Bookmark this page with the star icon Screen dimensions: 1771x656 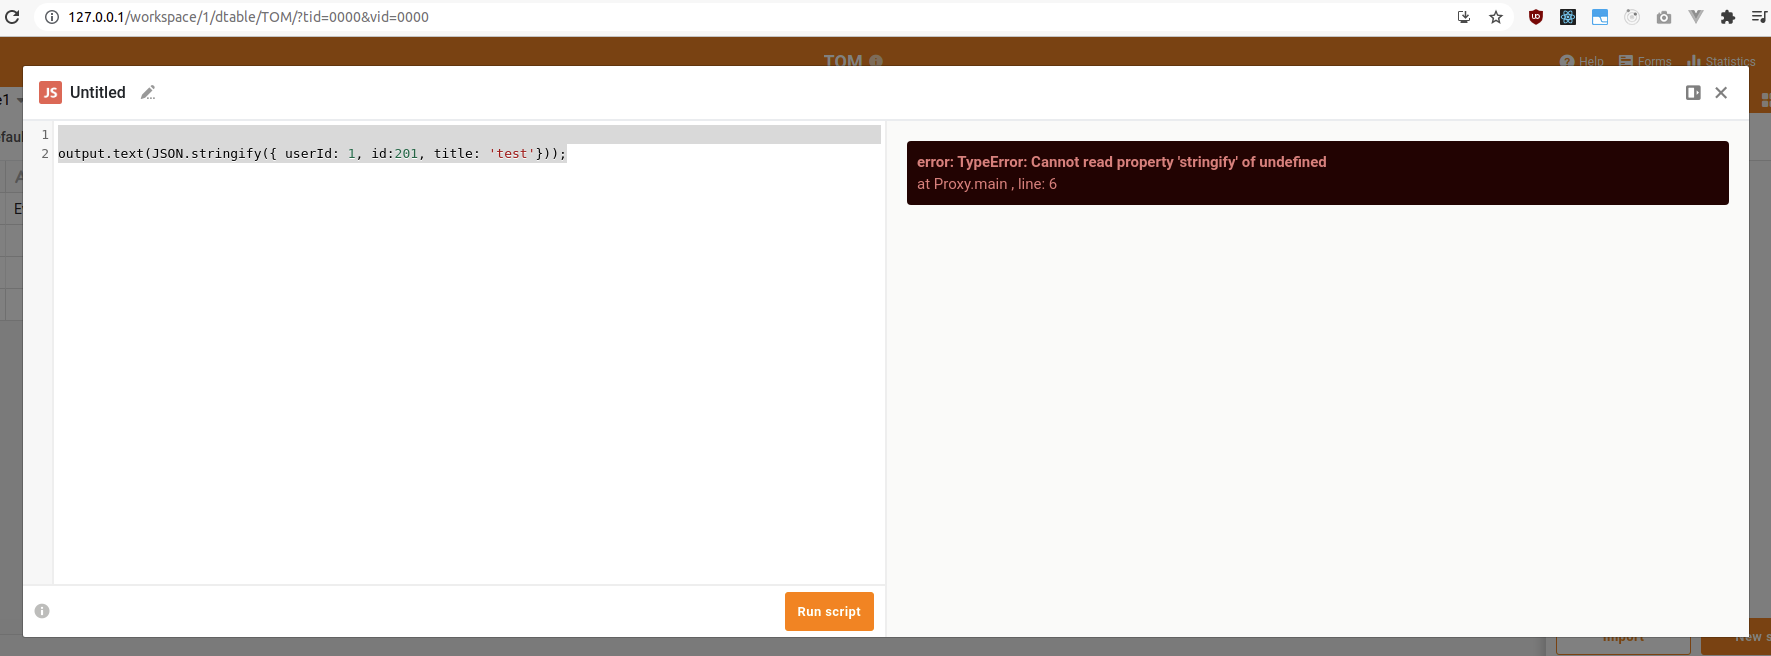1496,17
